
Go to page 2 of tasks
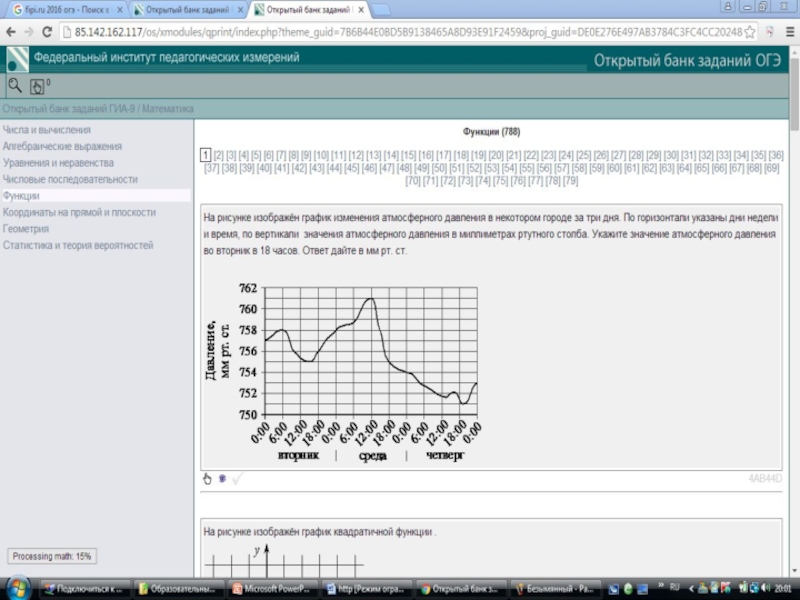pos(219,156)
